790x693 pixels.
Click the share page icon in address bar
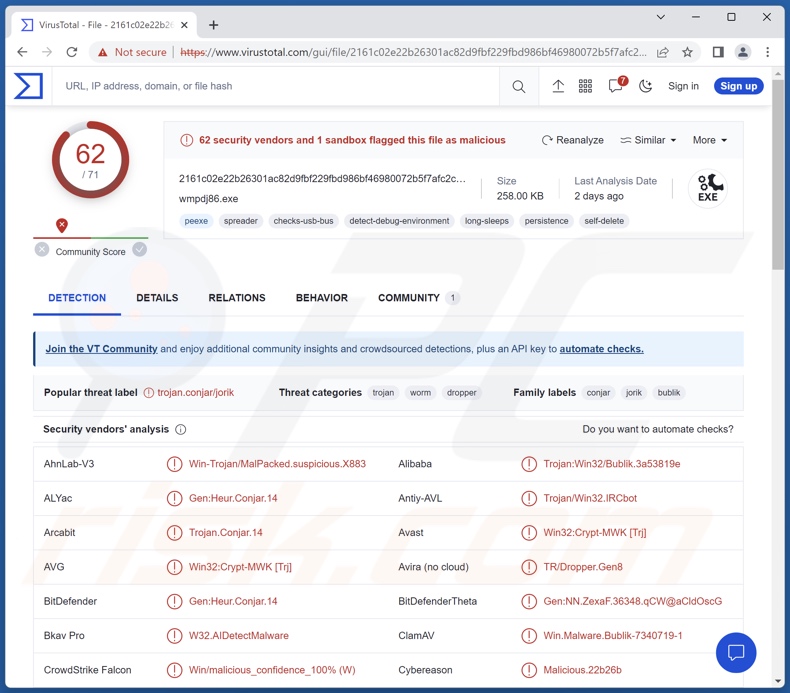[663, 52]
